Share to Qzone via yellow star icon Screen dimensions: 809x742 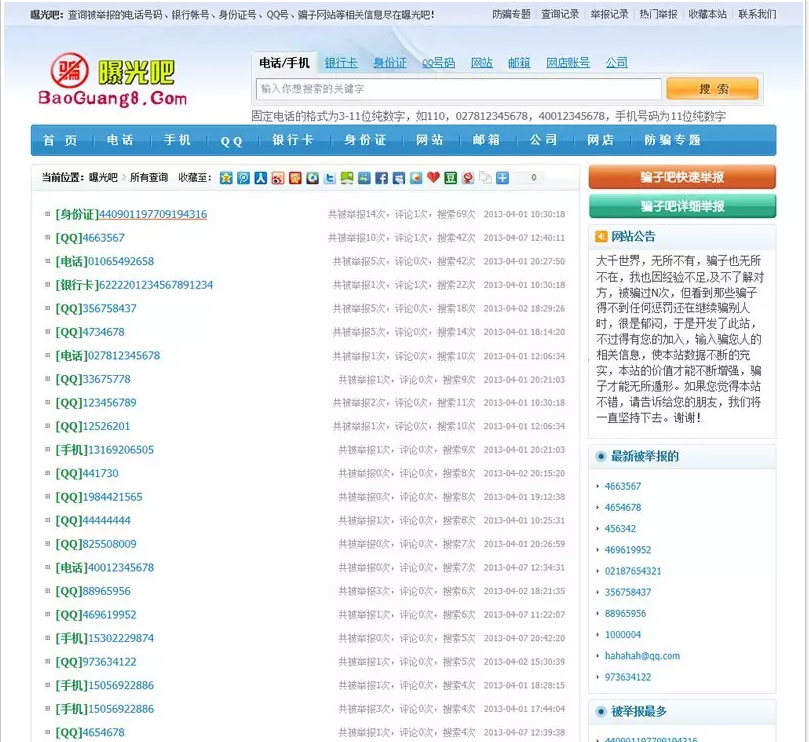point(226,178)
